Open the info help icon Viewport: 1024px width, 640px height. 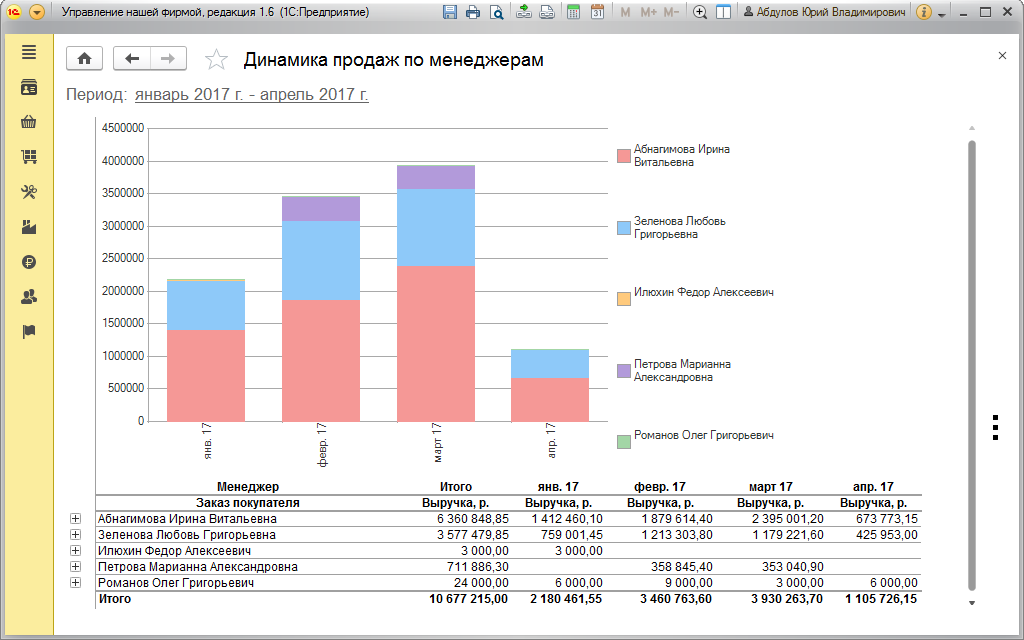click(x=923, y=12)
